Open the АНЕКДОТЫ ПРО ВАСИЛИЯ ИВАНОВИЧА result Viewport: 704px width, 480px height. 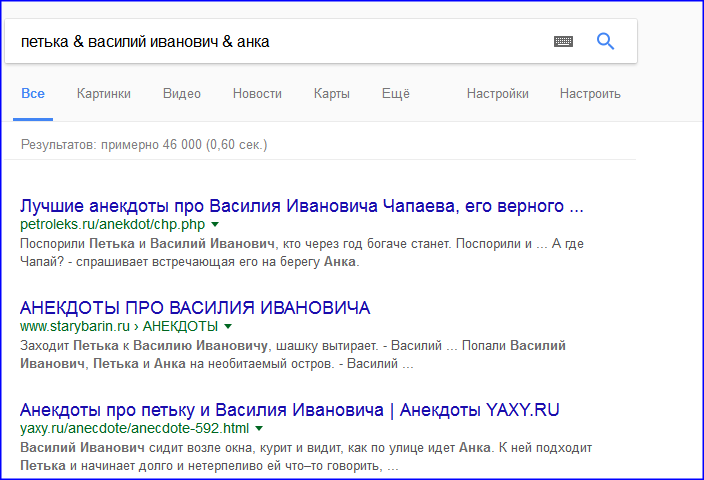point(195,307)
